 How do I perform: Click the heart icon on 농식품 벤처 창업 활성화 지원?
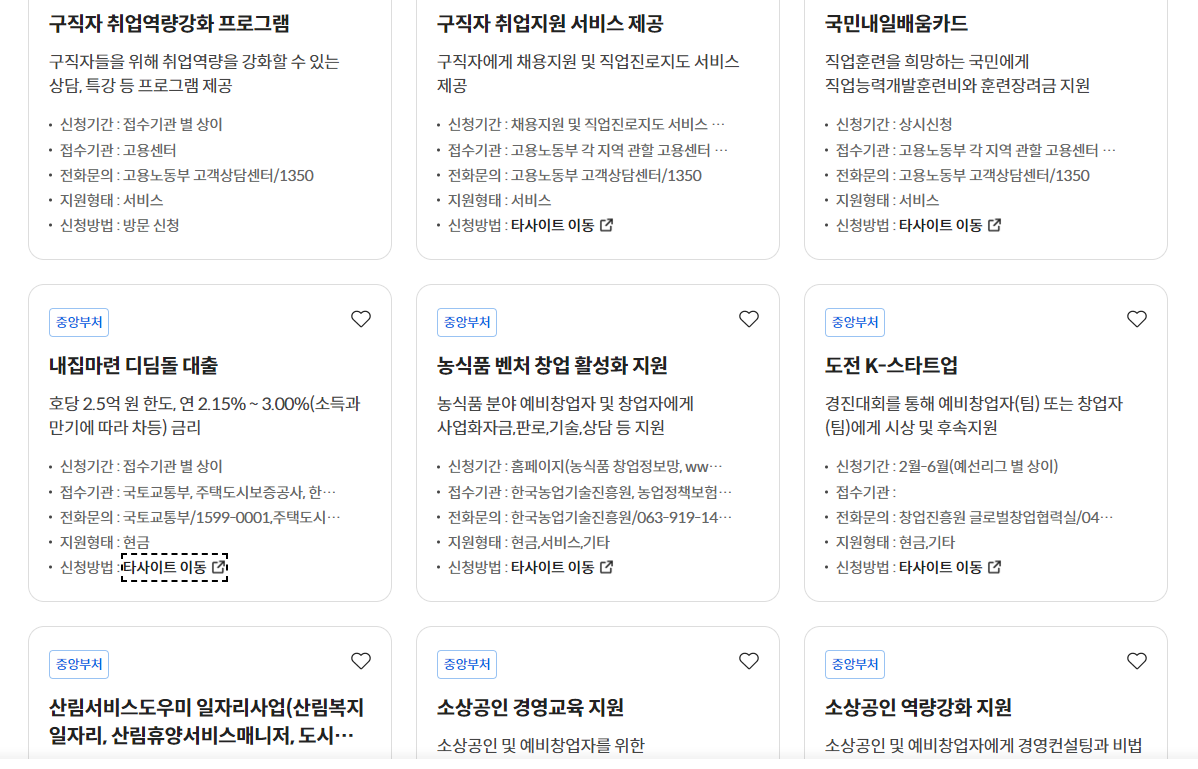[748, 319]
